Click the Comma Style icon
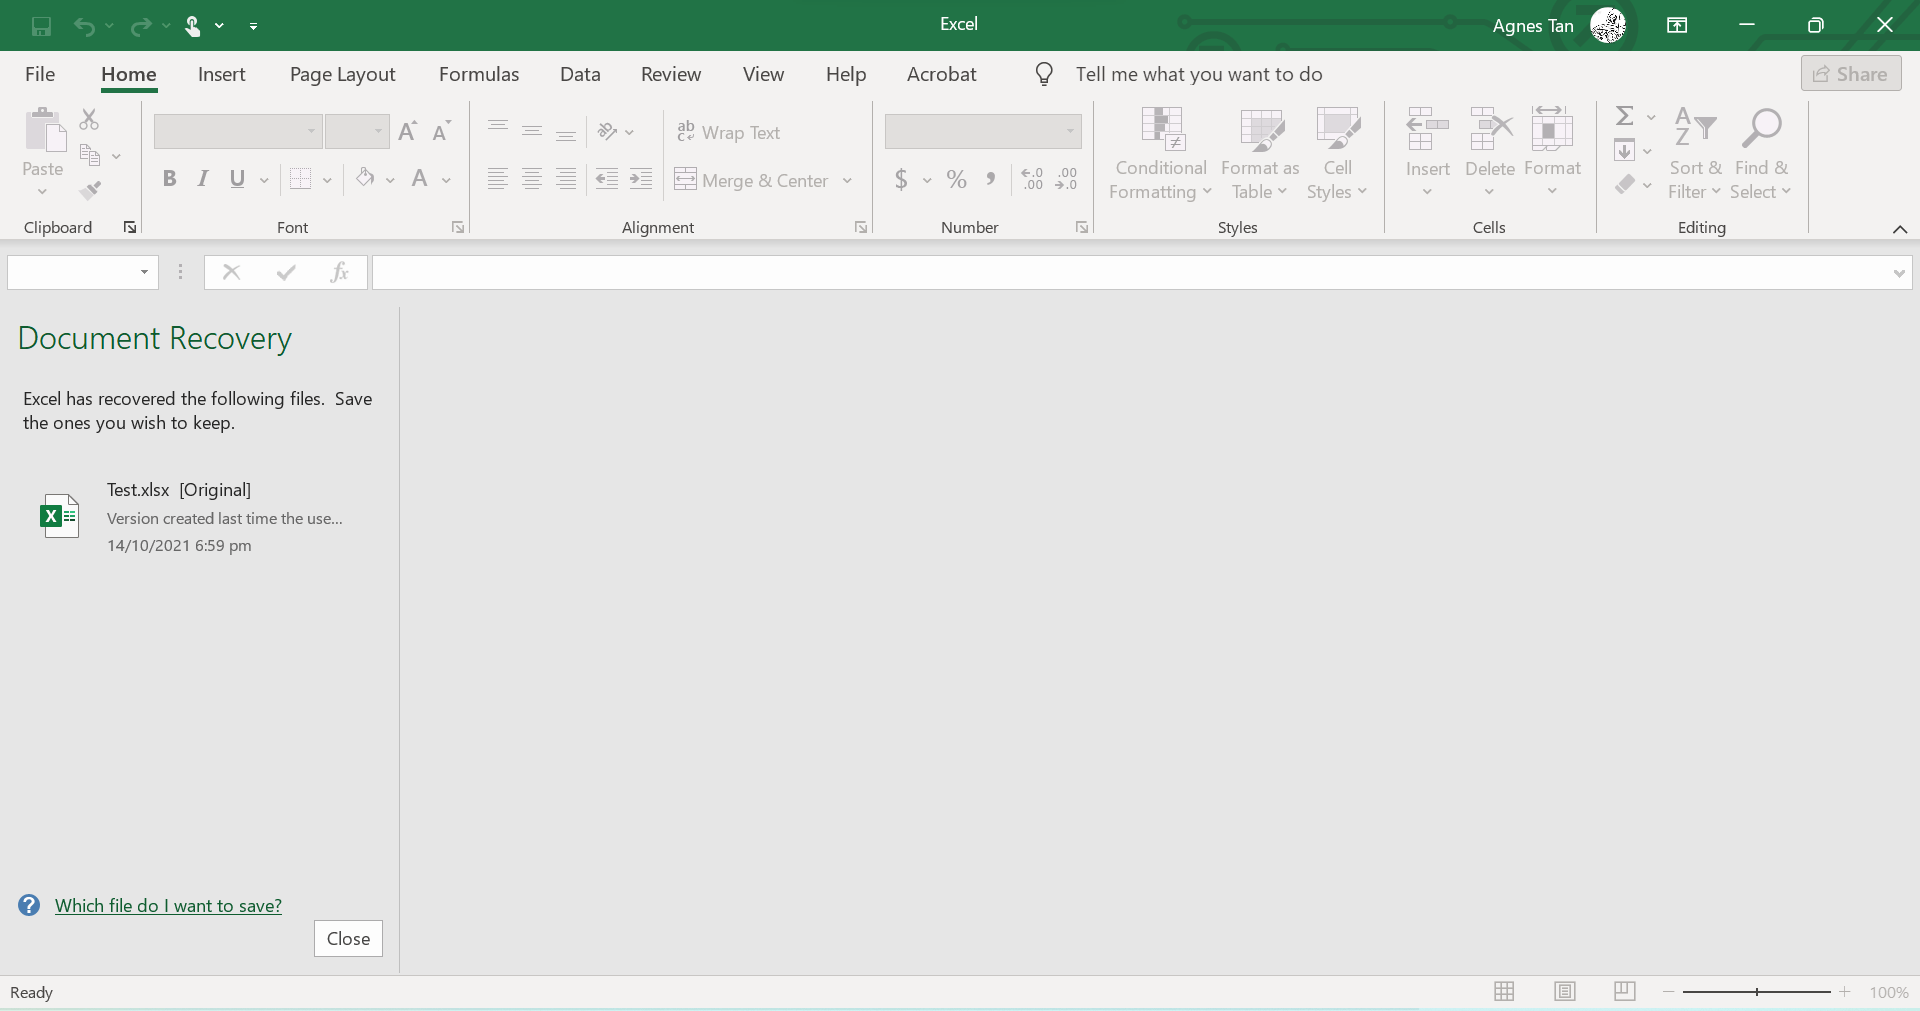The width and height of the screenshot is (1920, 1011). pos(990,179)
